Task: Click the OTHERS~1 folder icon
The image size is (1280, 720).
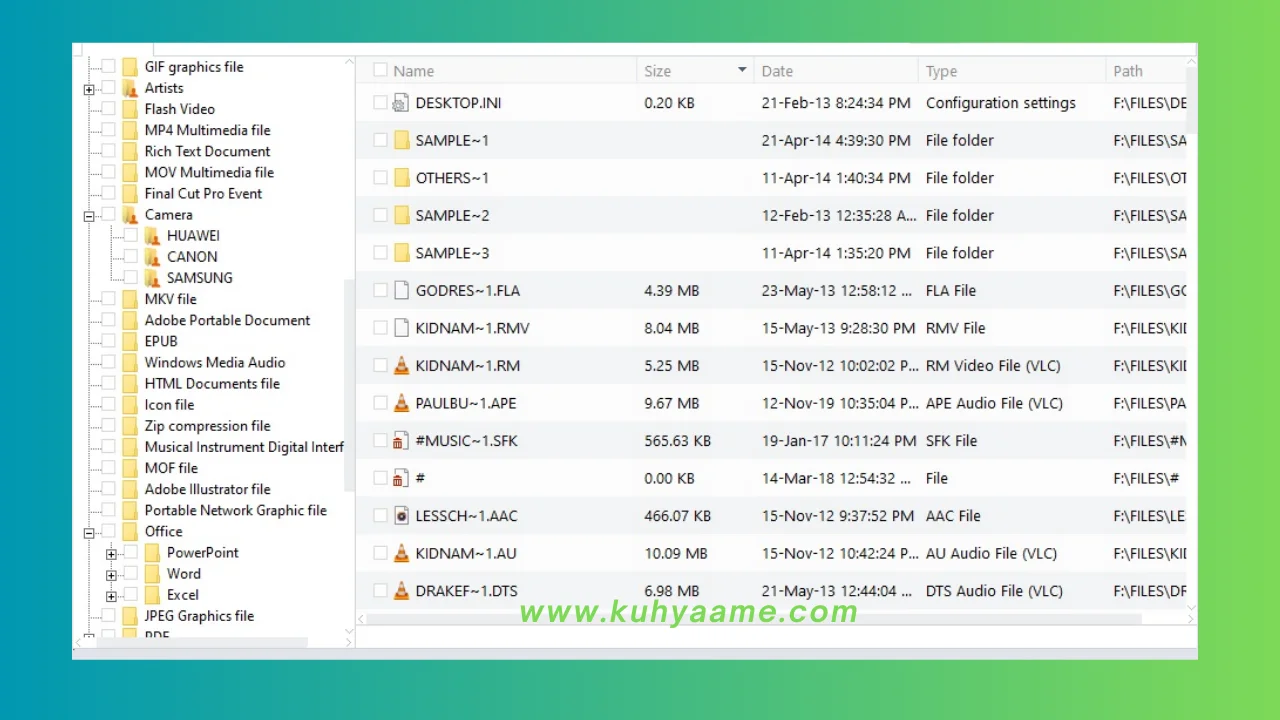Action: click(401, 178)
